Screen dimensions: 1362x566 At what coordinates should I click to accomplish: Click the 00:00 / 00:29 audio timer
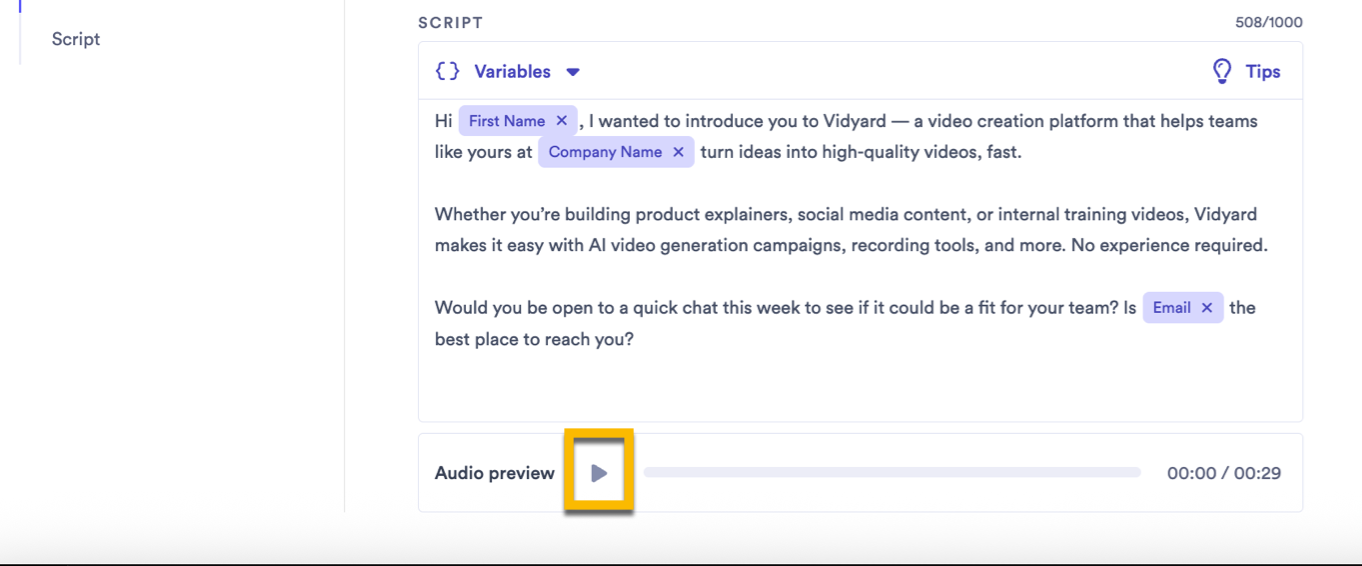(1223, 473)
